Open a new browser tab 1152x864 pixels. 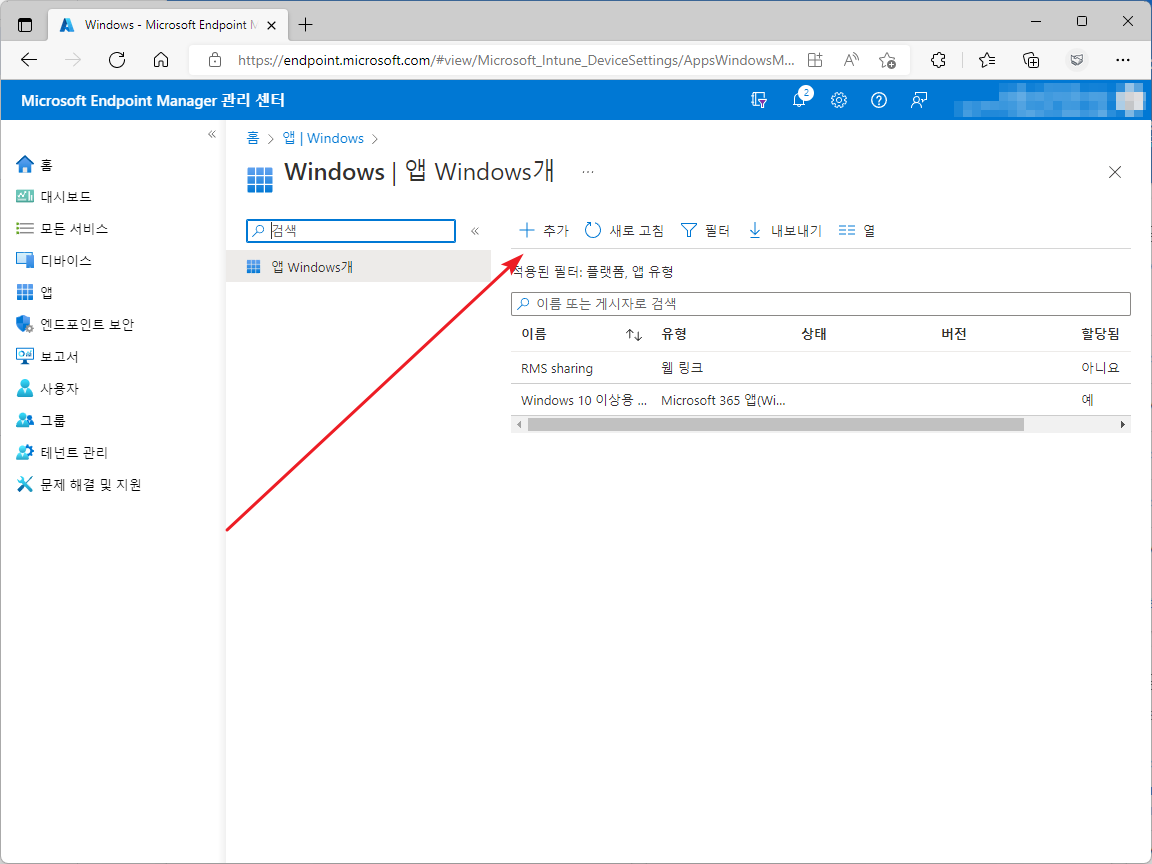[306, 25]
